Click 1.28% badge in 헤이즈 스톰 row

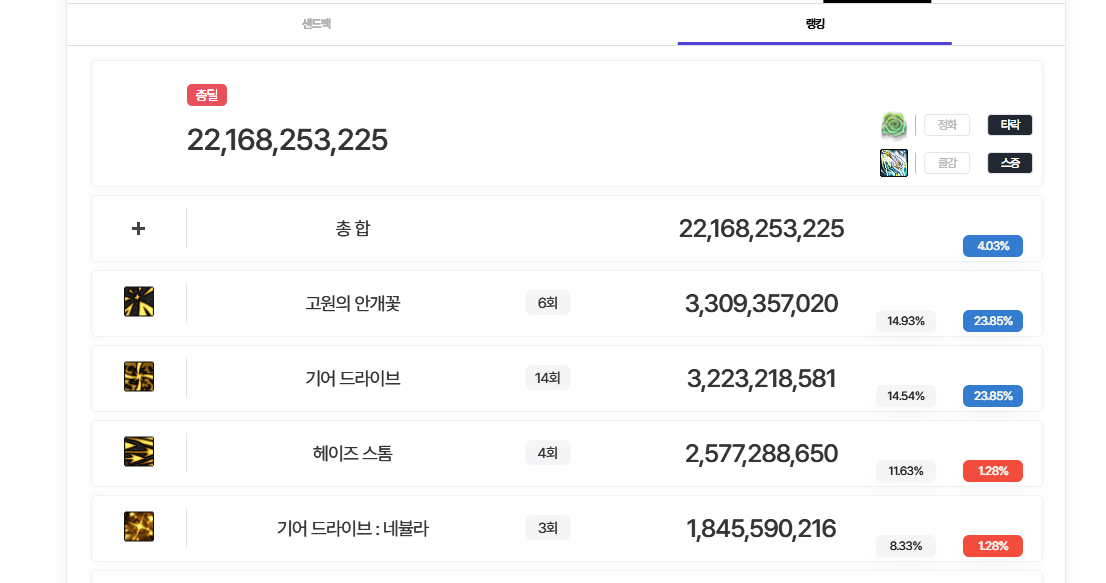pos(992,471)
